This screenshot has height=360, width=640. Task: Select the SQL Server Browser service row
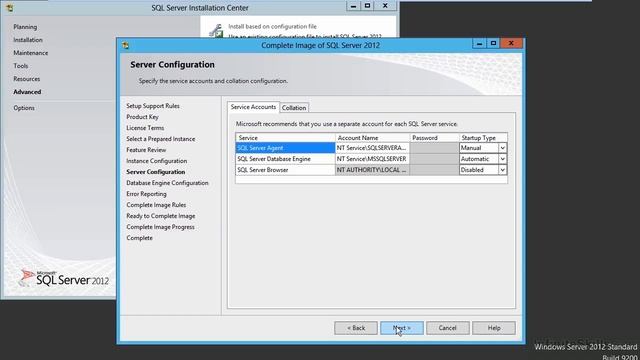(285, 170)
